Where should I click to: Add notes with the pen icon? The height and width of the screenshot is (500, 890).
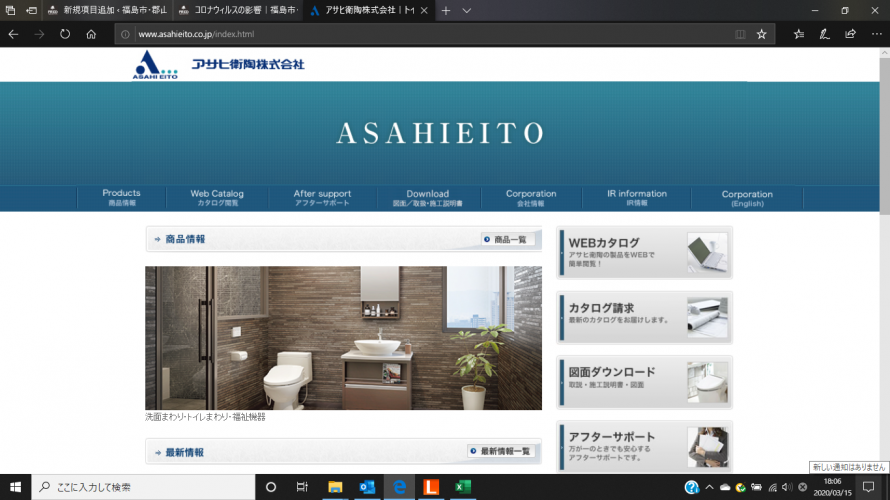(824, 34)
